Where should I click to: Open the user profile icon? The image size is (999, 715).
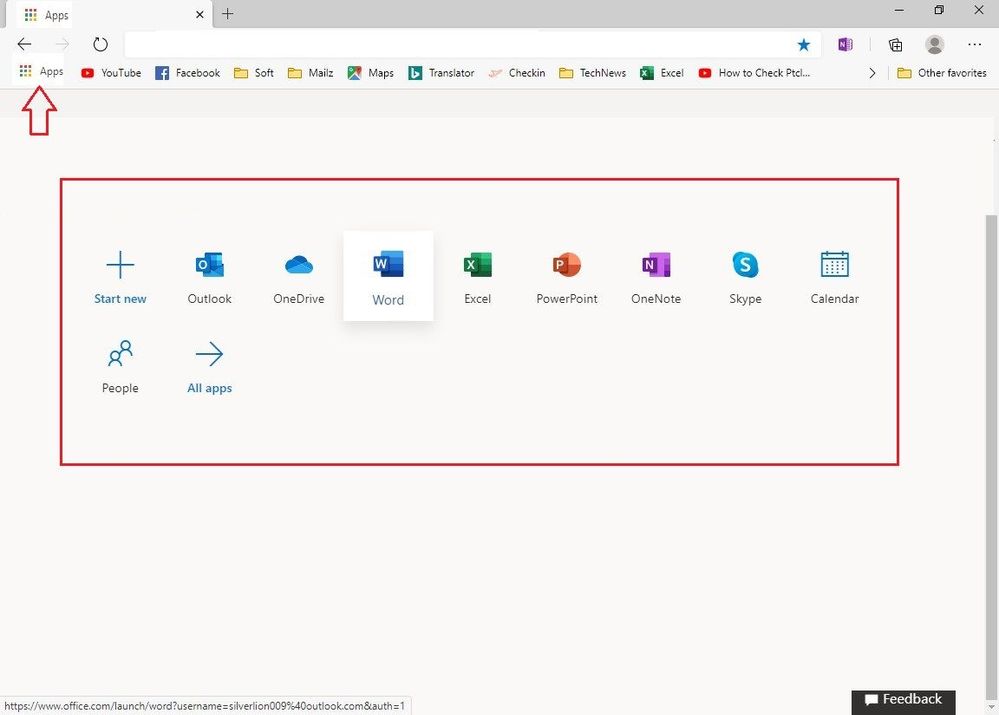935,44
